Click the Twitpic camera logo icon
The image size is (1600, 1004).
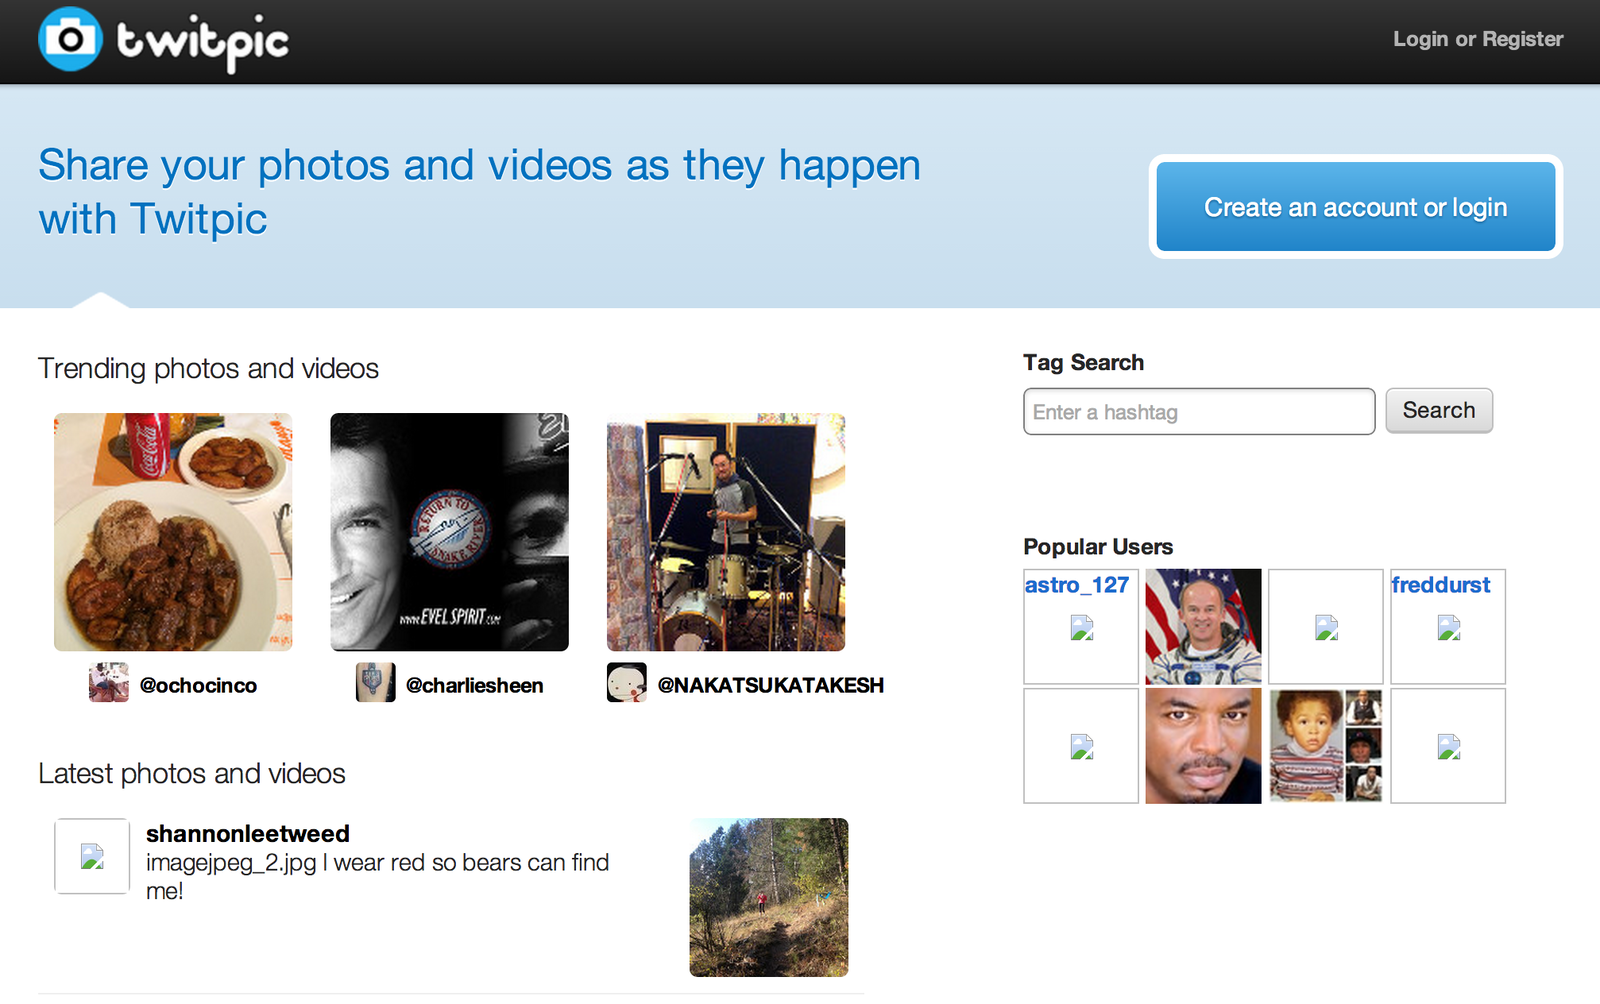[x=70, y=39]
